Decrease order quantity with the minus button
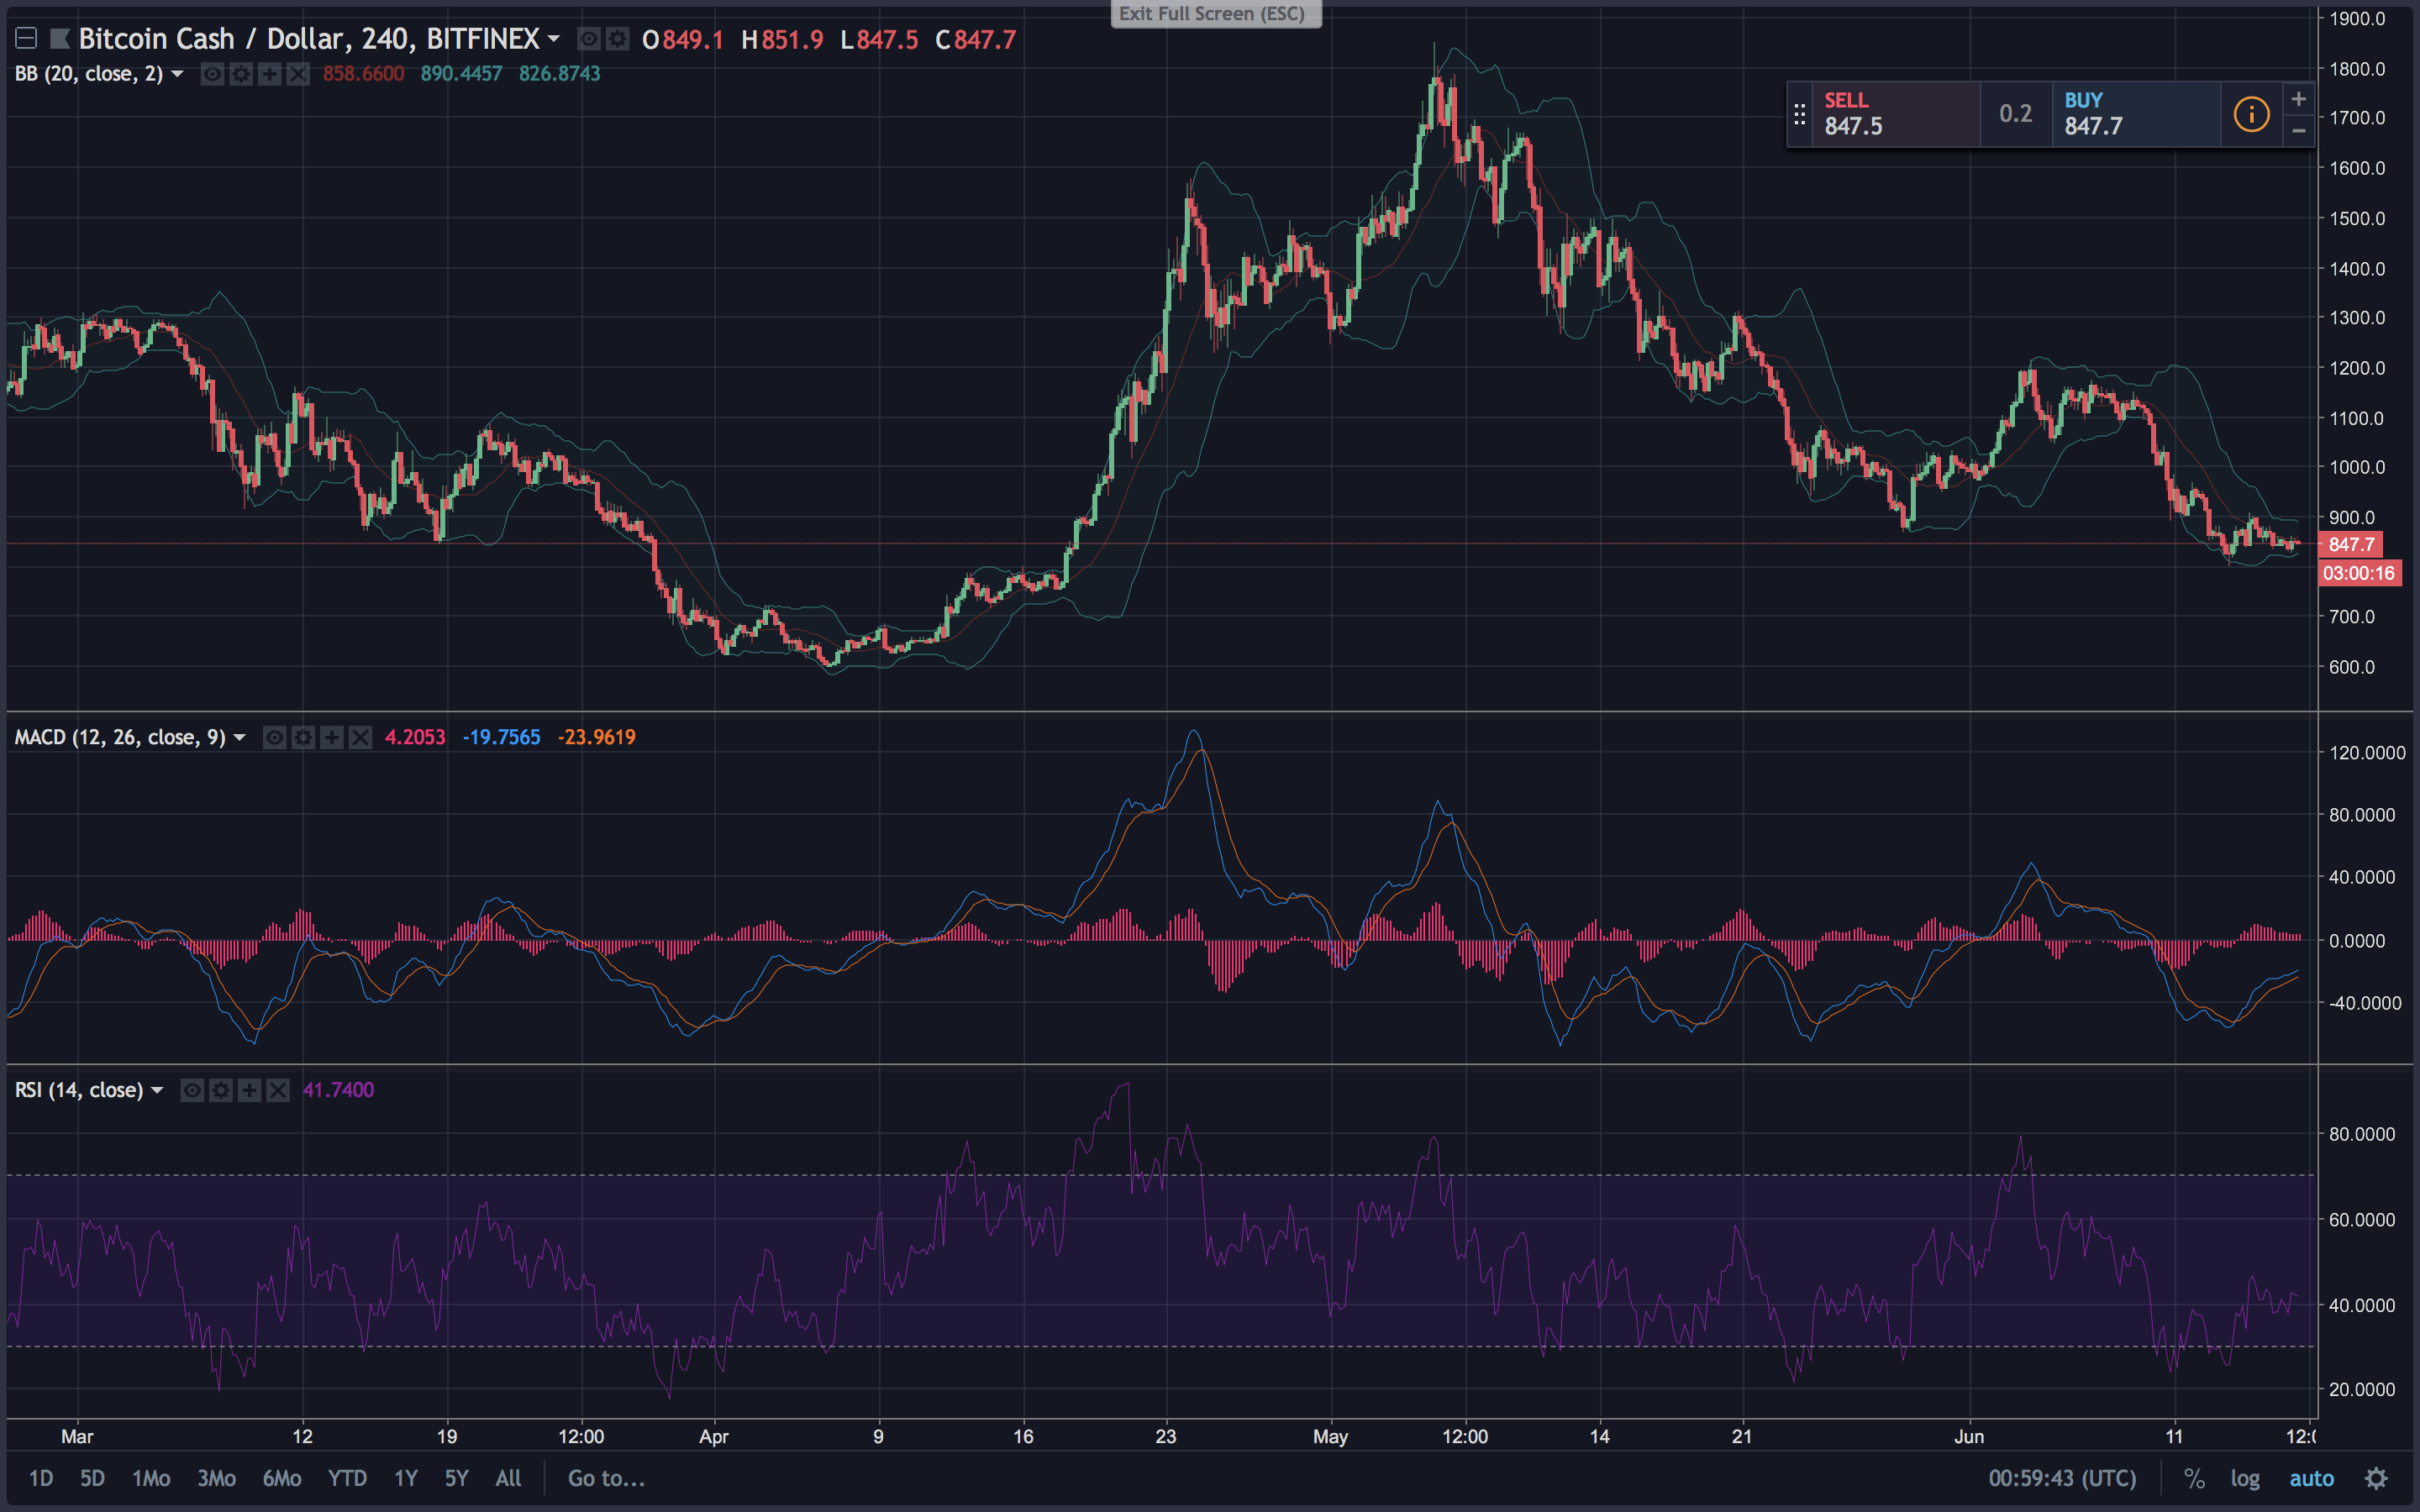 click(2298, 130)
